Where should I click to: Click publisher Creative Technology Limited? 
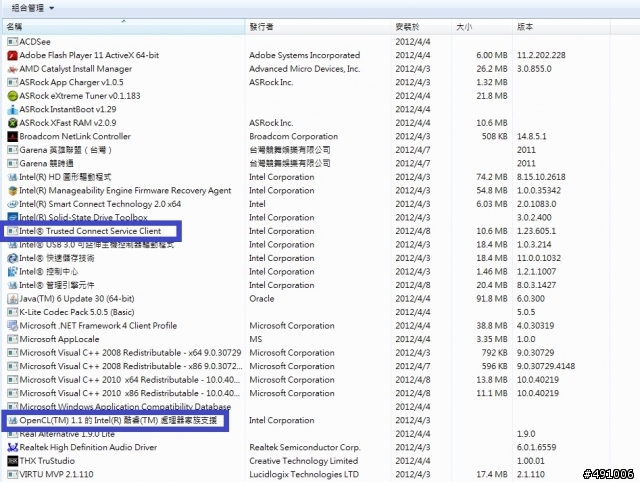[x=304, y=461]
